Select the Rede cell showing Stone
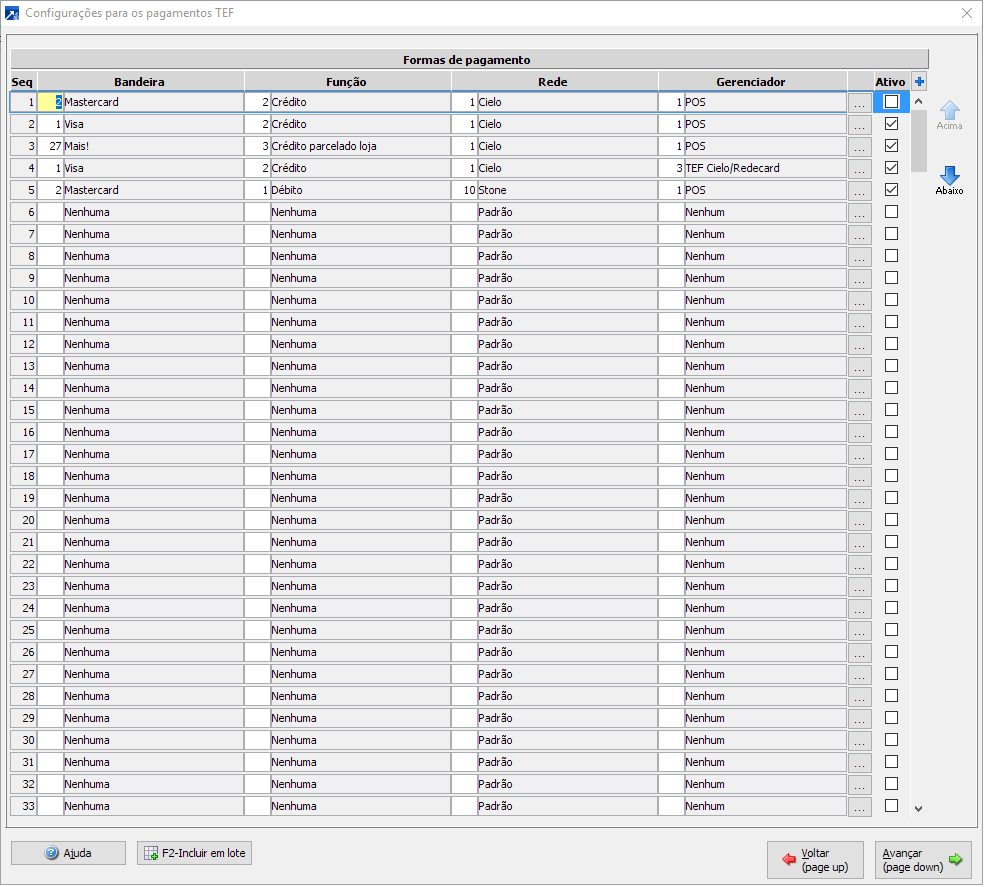 (x=565, y=190)
